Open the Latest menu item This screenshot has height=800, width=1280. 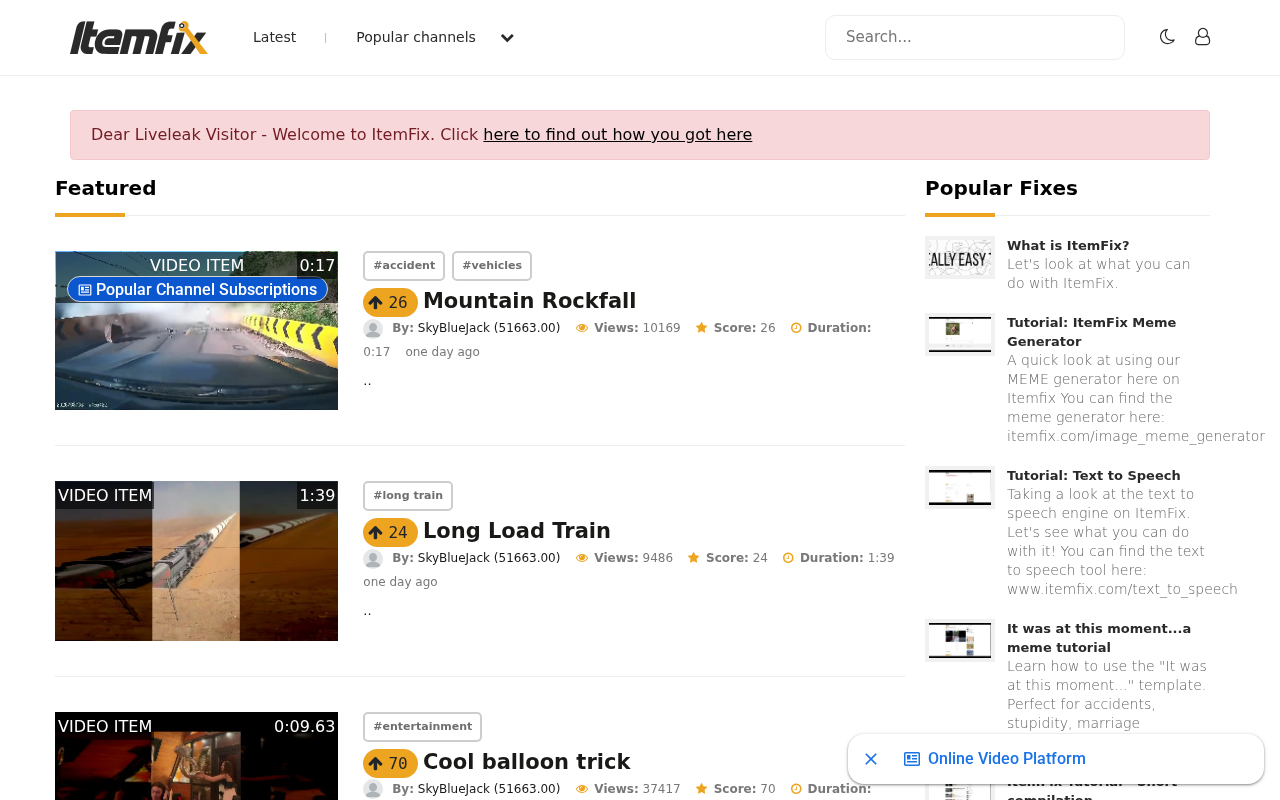[274, 37]
